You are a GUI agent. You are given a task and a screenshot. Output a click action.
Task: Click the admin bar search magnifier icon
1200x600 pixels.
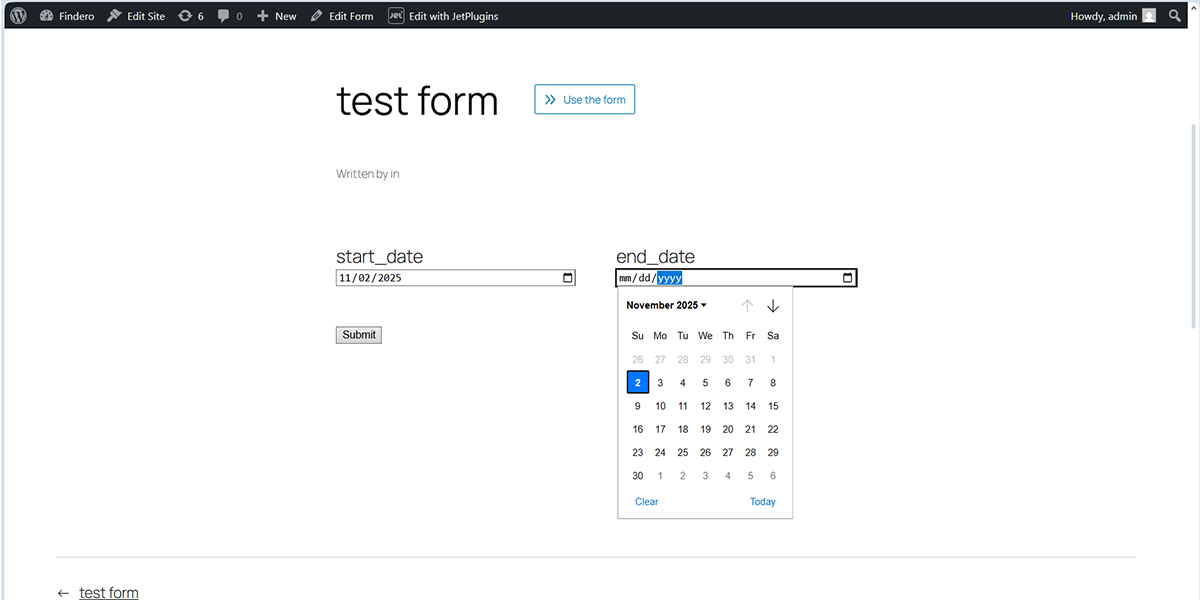[x=1175, y=16]
